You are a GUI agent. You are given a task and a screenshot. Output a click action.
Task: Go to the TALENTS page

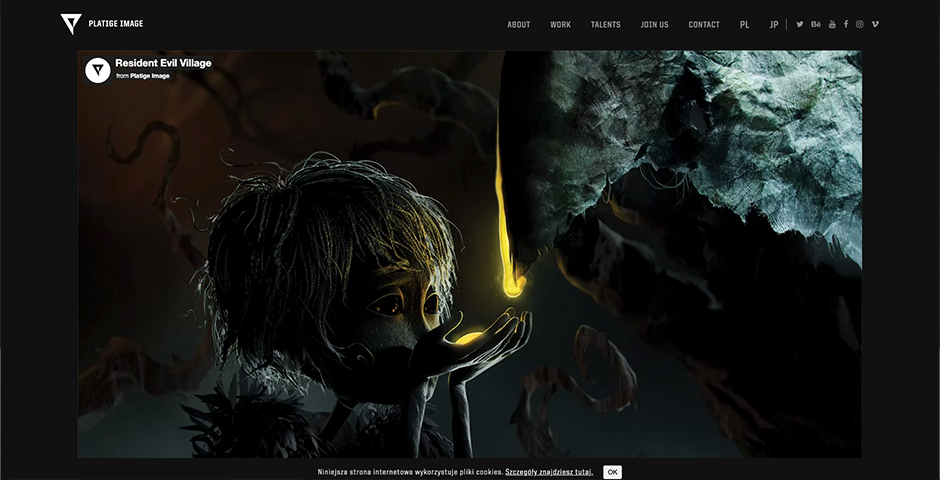605,25
